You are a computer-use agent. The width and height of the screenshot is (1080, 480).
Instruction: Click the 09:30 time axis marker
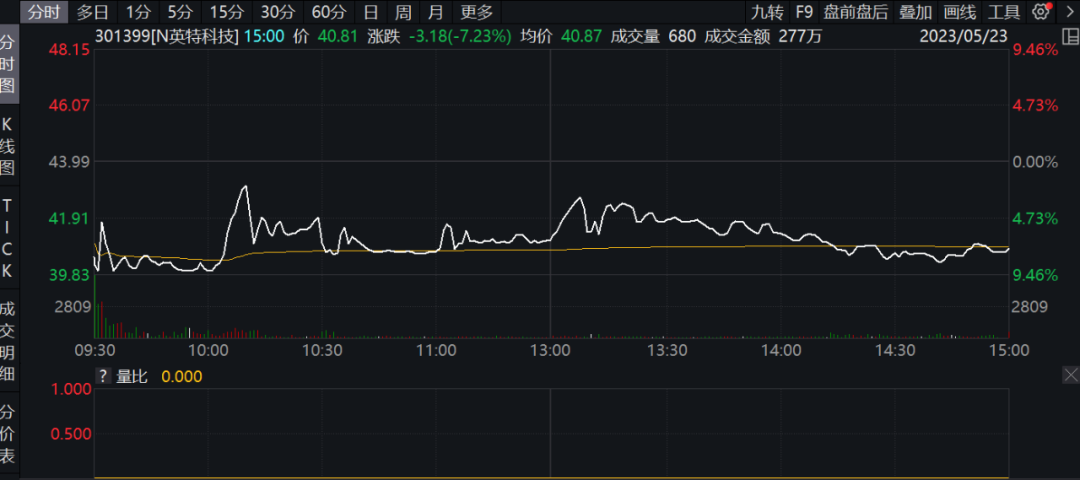94,351
